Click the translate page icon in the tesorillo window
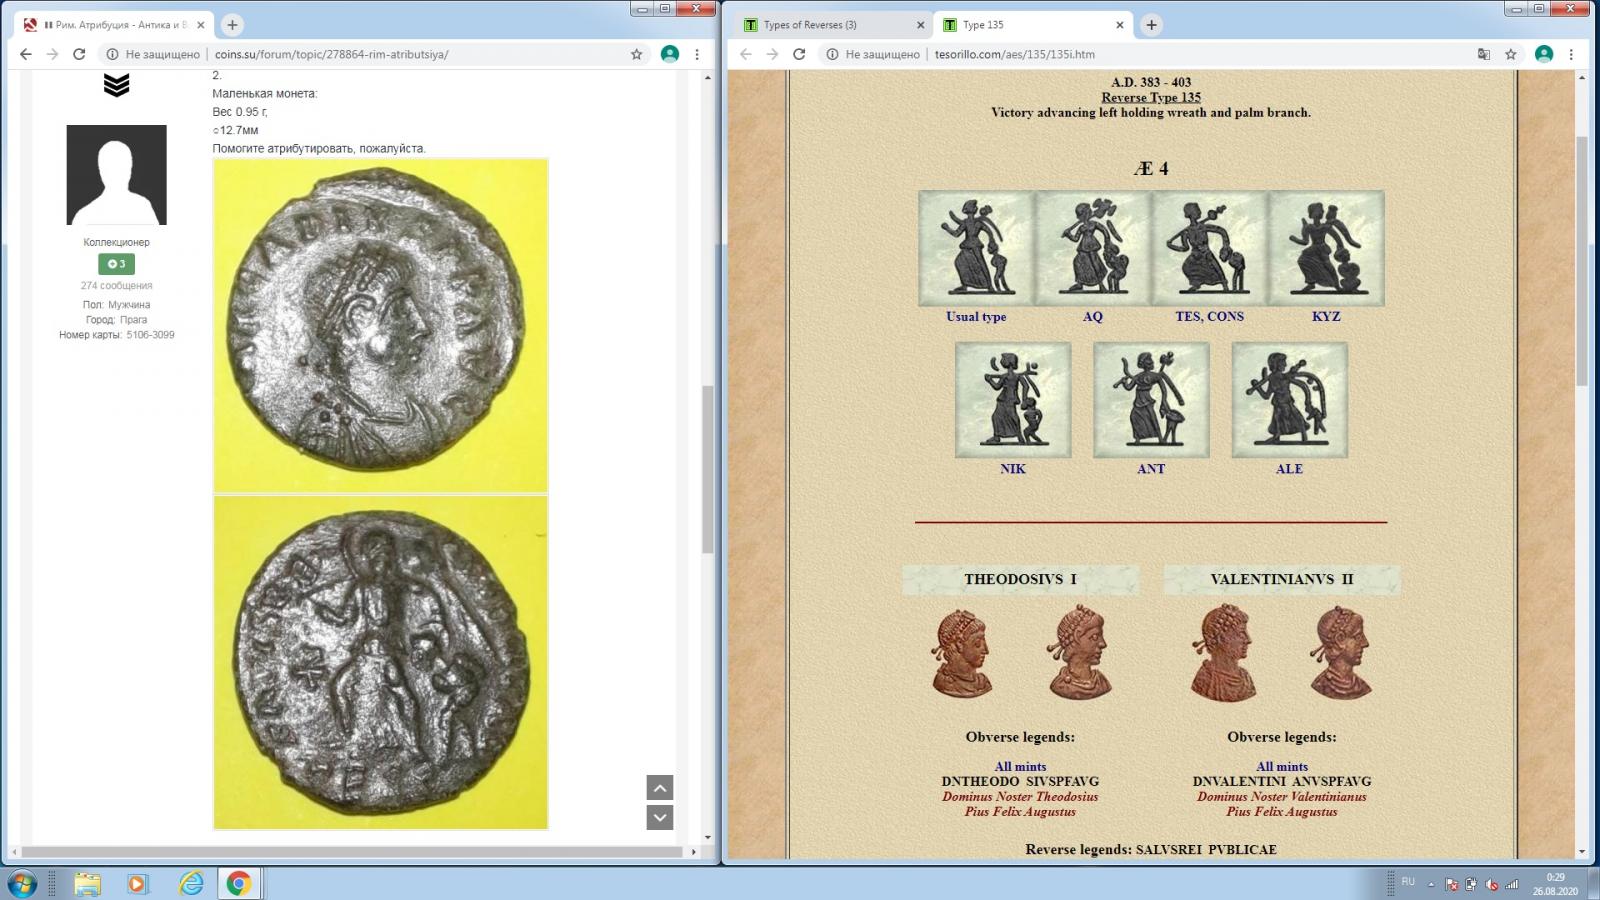The height and width of the screenshot is (900, 1600). 1484,54
